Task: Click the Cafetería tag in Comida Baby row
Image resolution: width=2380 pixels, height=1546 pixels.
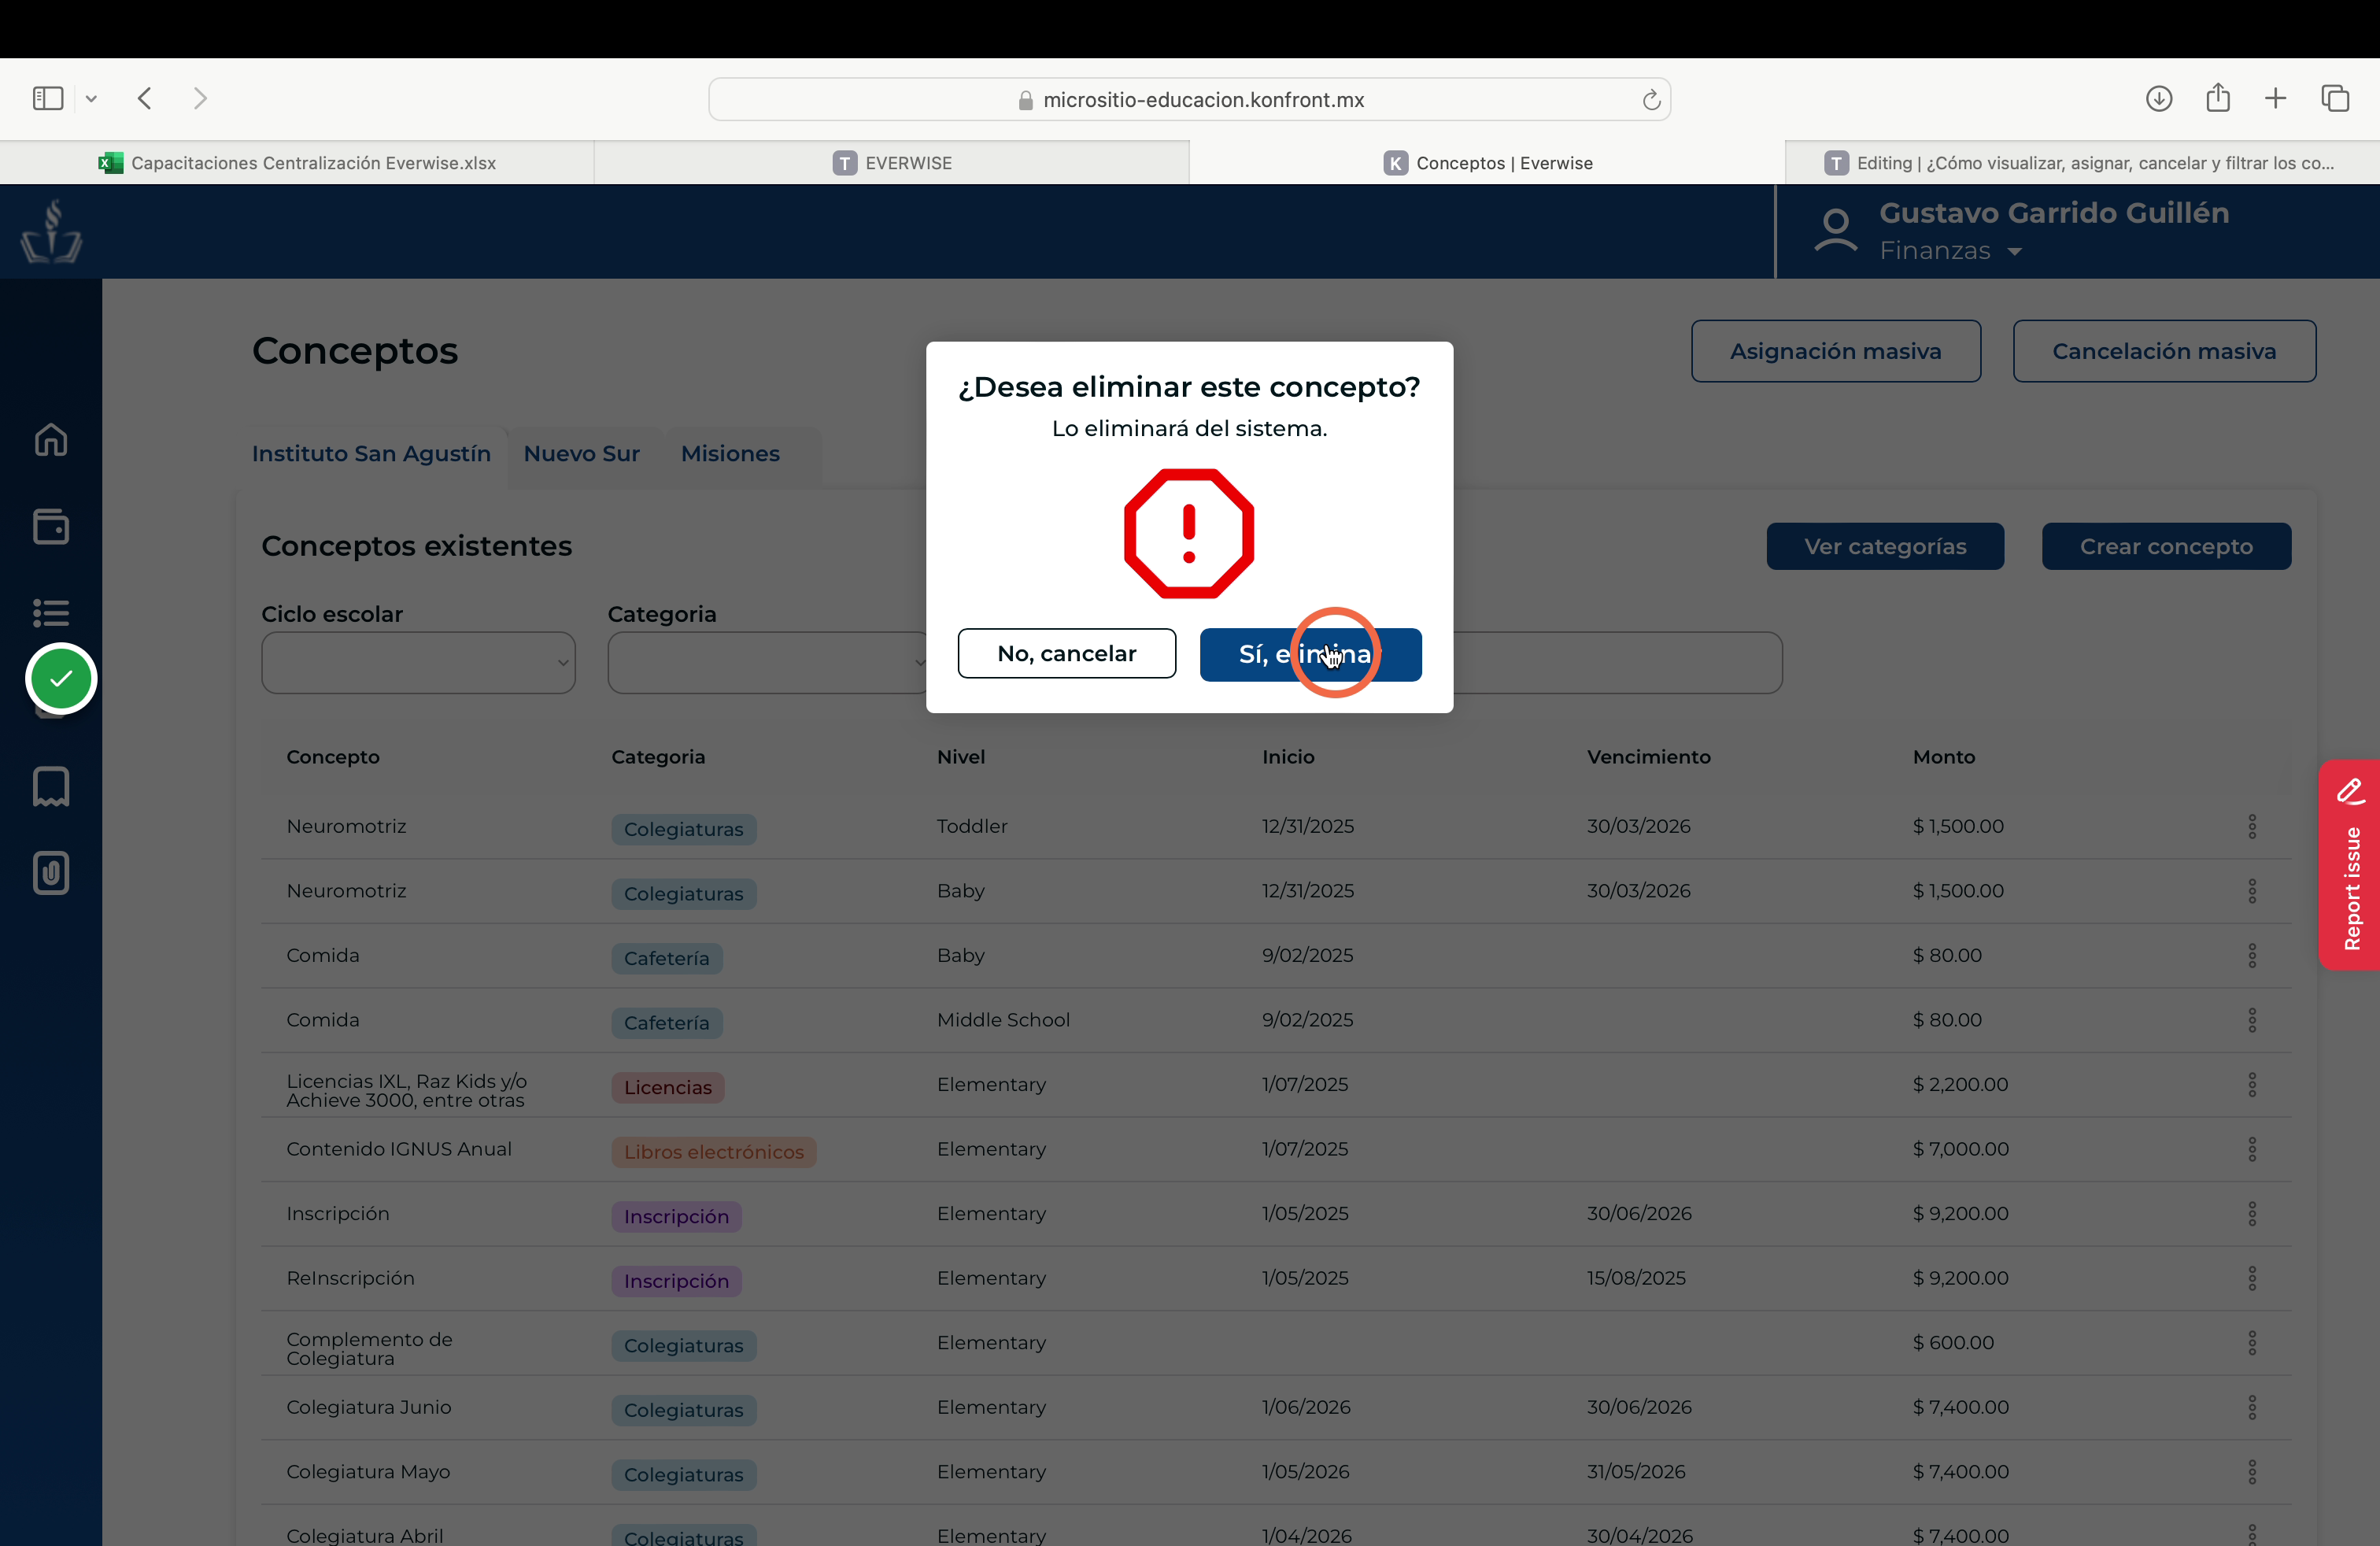Action: [666, 958]
